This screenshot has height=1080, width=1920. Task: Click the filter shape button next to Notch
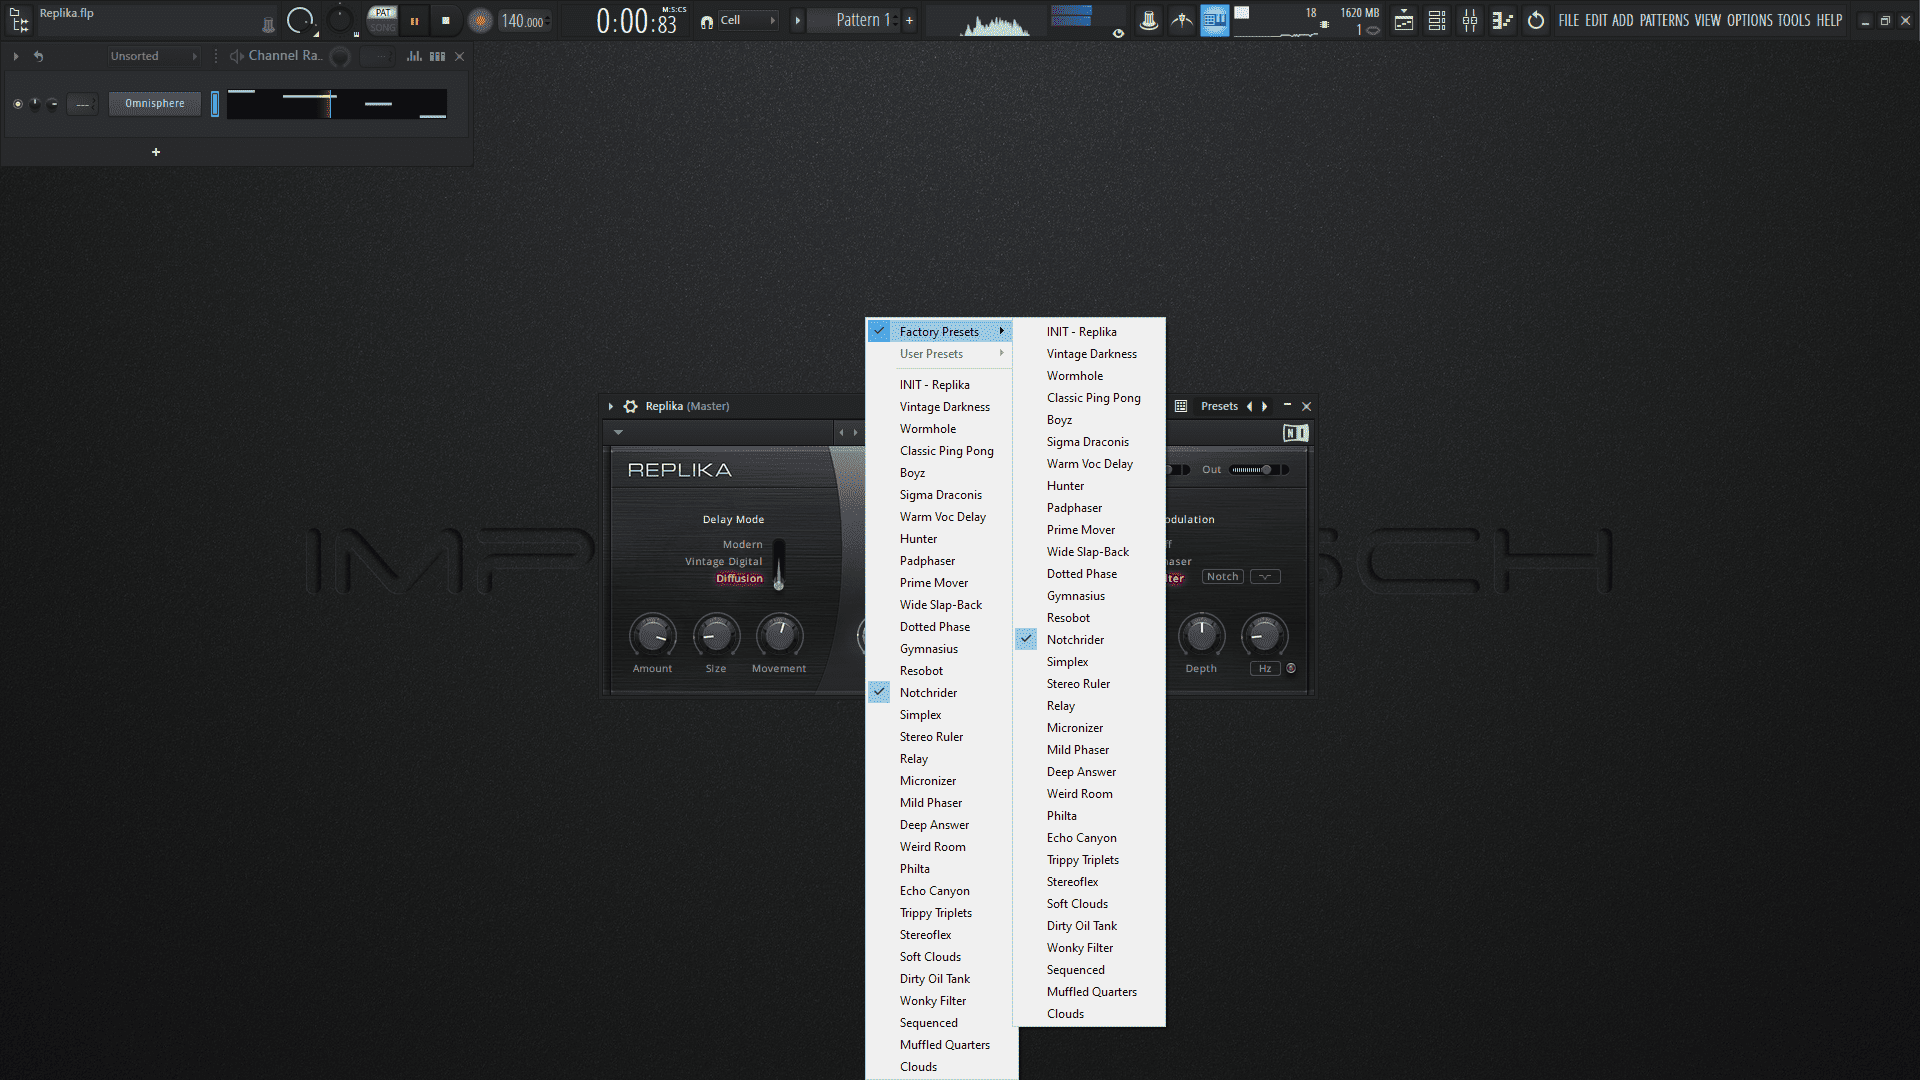click(1265, 577)
